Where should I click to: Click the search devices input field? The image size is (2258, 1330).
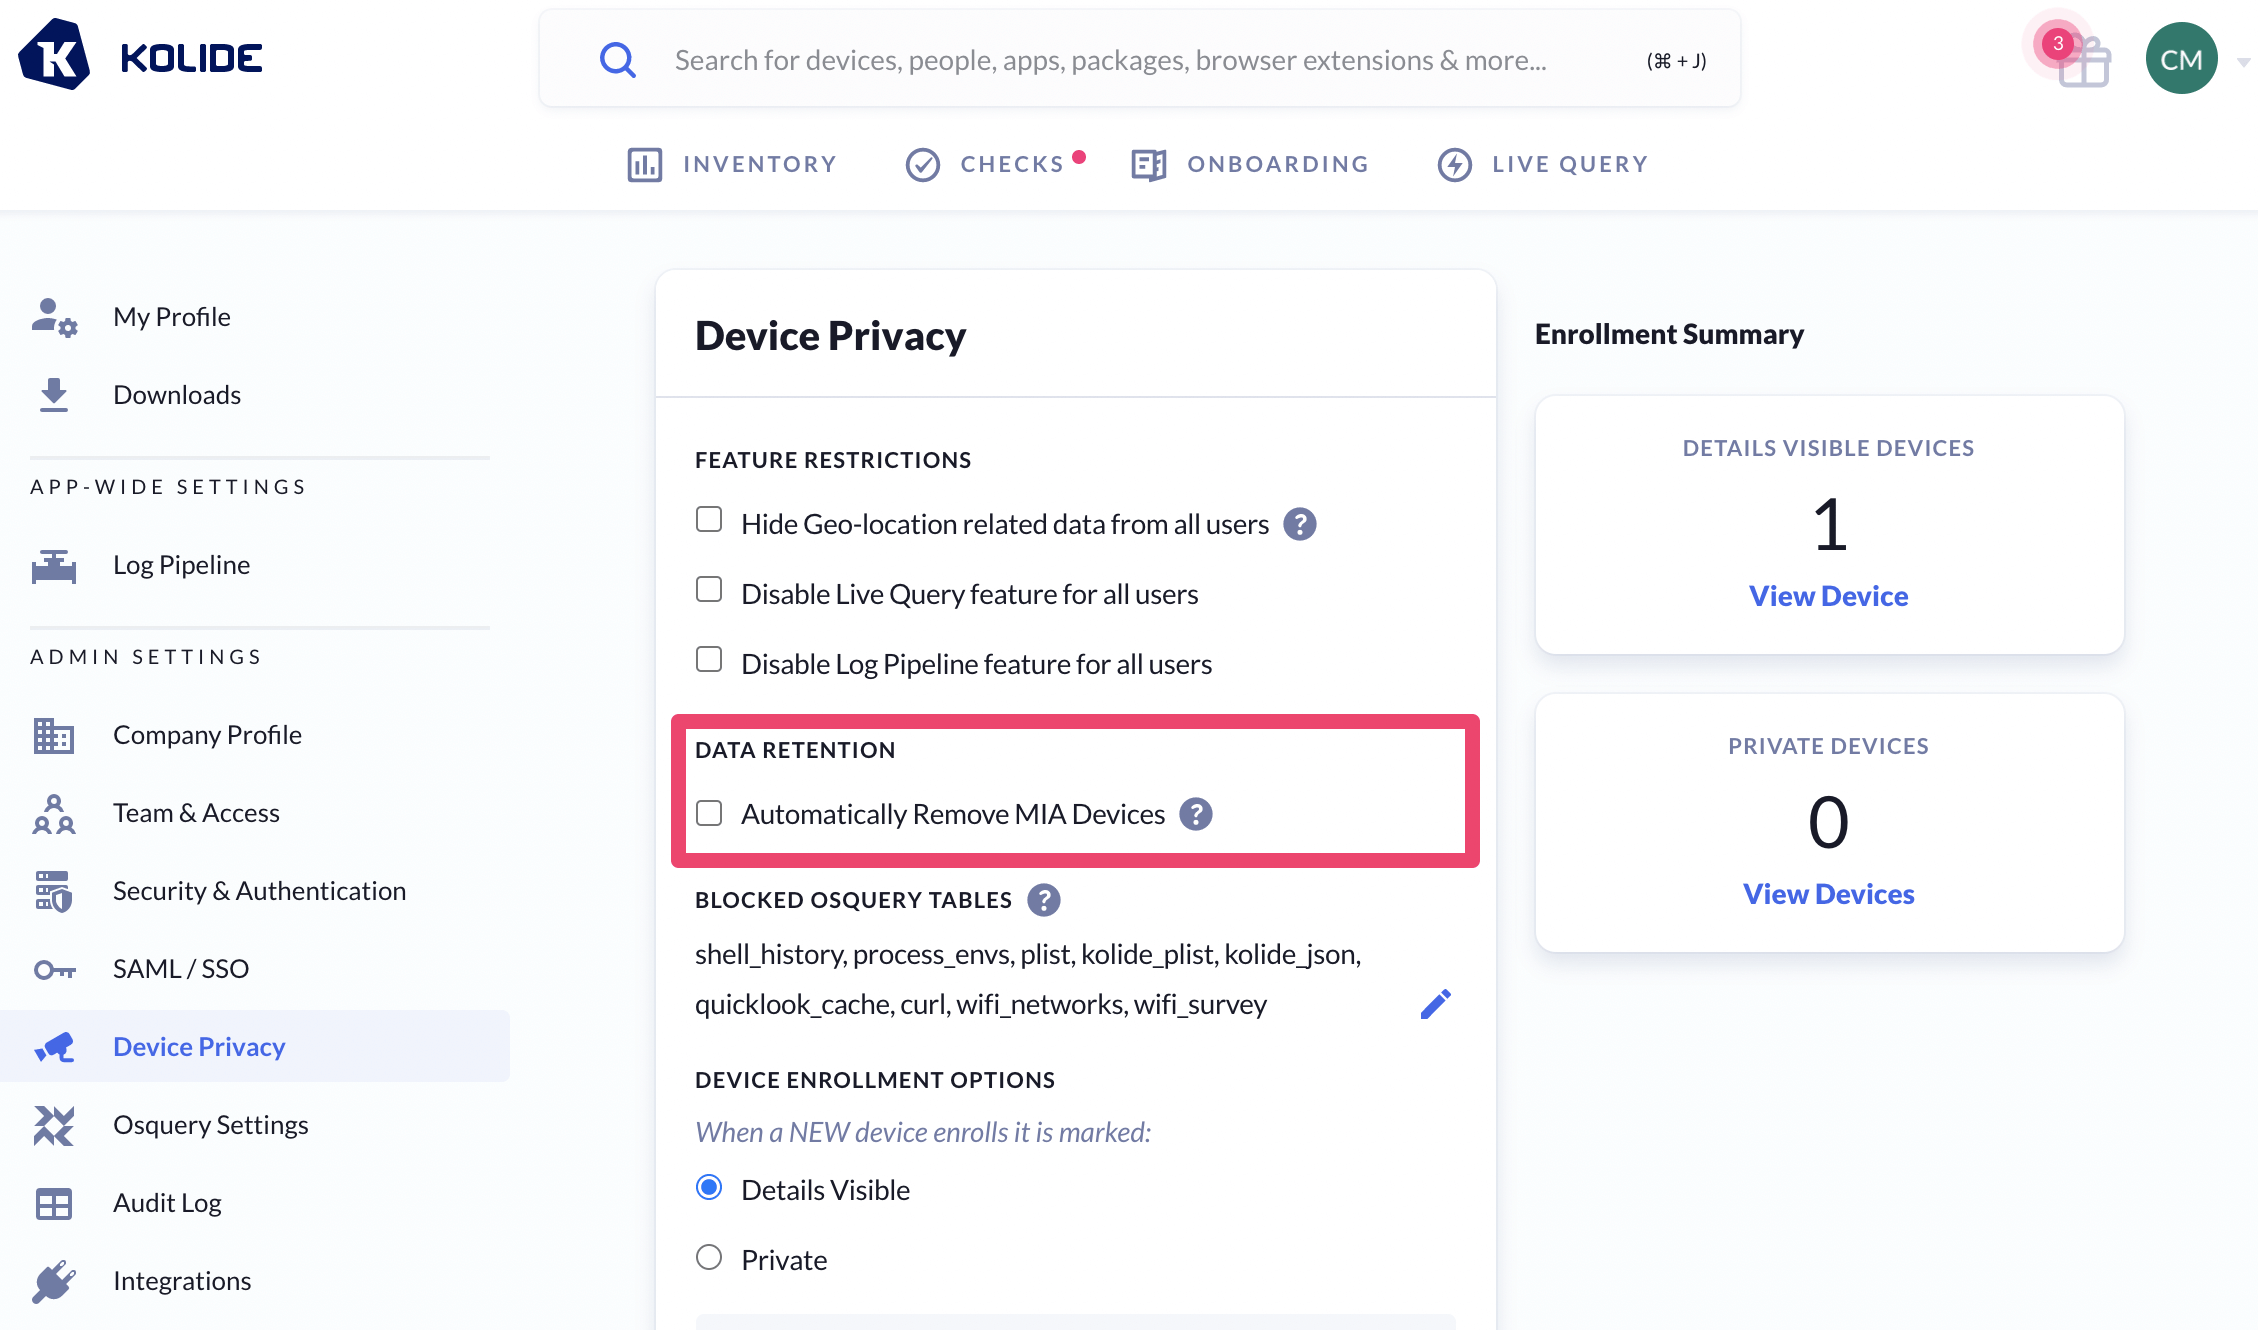coord(1110,60)
